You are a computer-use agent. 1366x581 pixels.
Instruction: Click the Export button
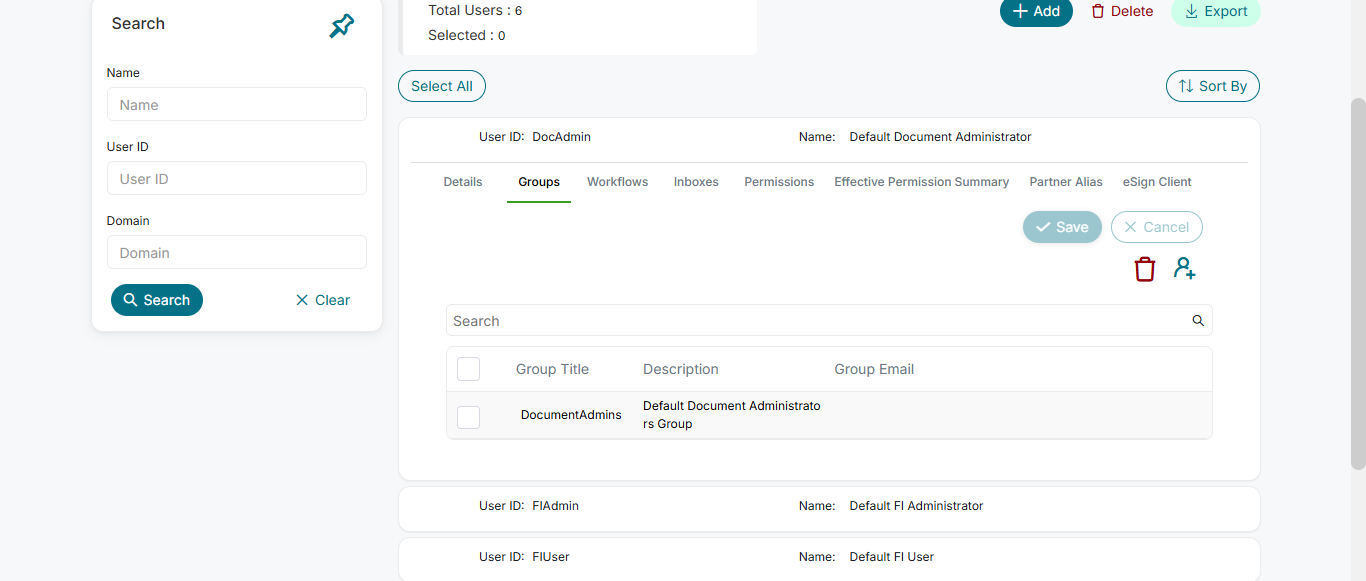point(1215,12)
